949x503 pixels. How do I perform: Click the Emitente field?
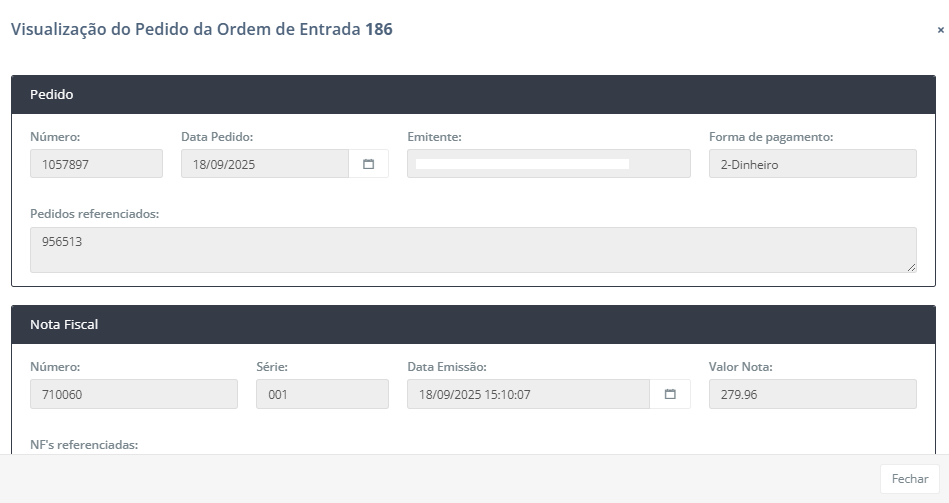coord(548,164)
